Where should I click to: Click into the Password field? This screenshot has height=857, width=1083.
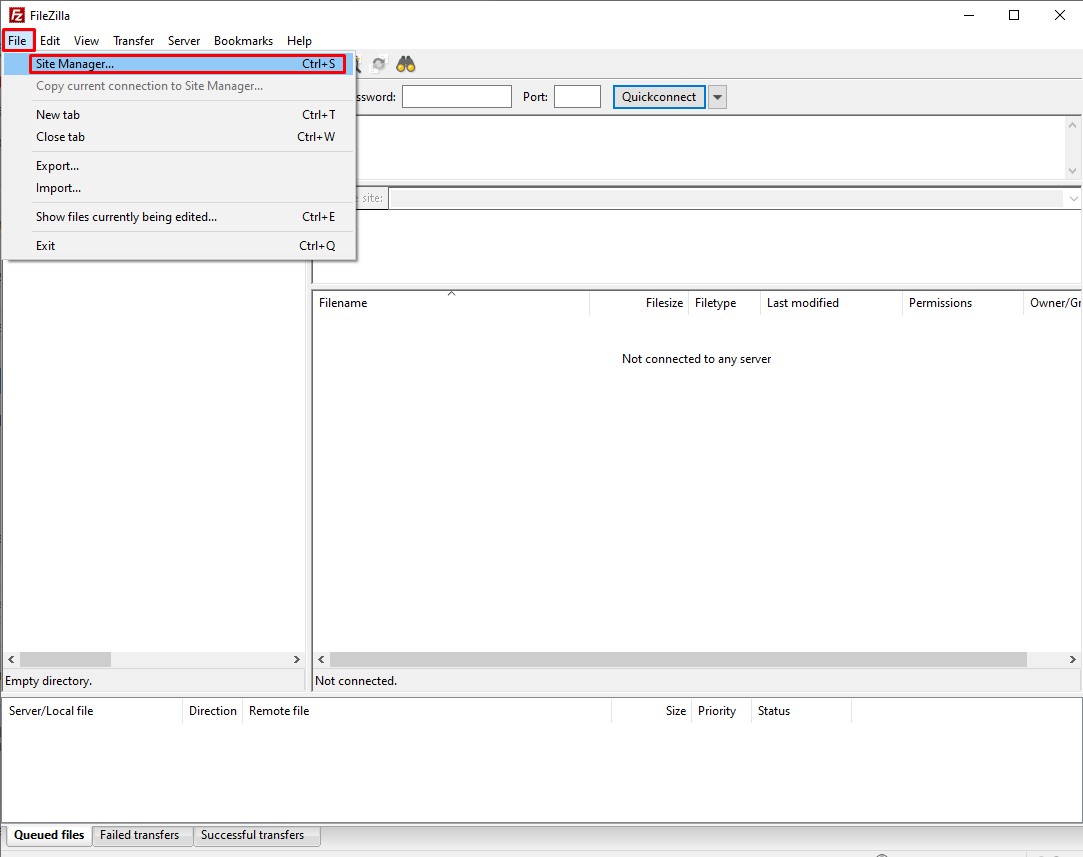[457, 97]
